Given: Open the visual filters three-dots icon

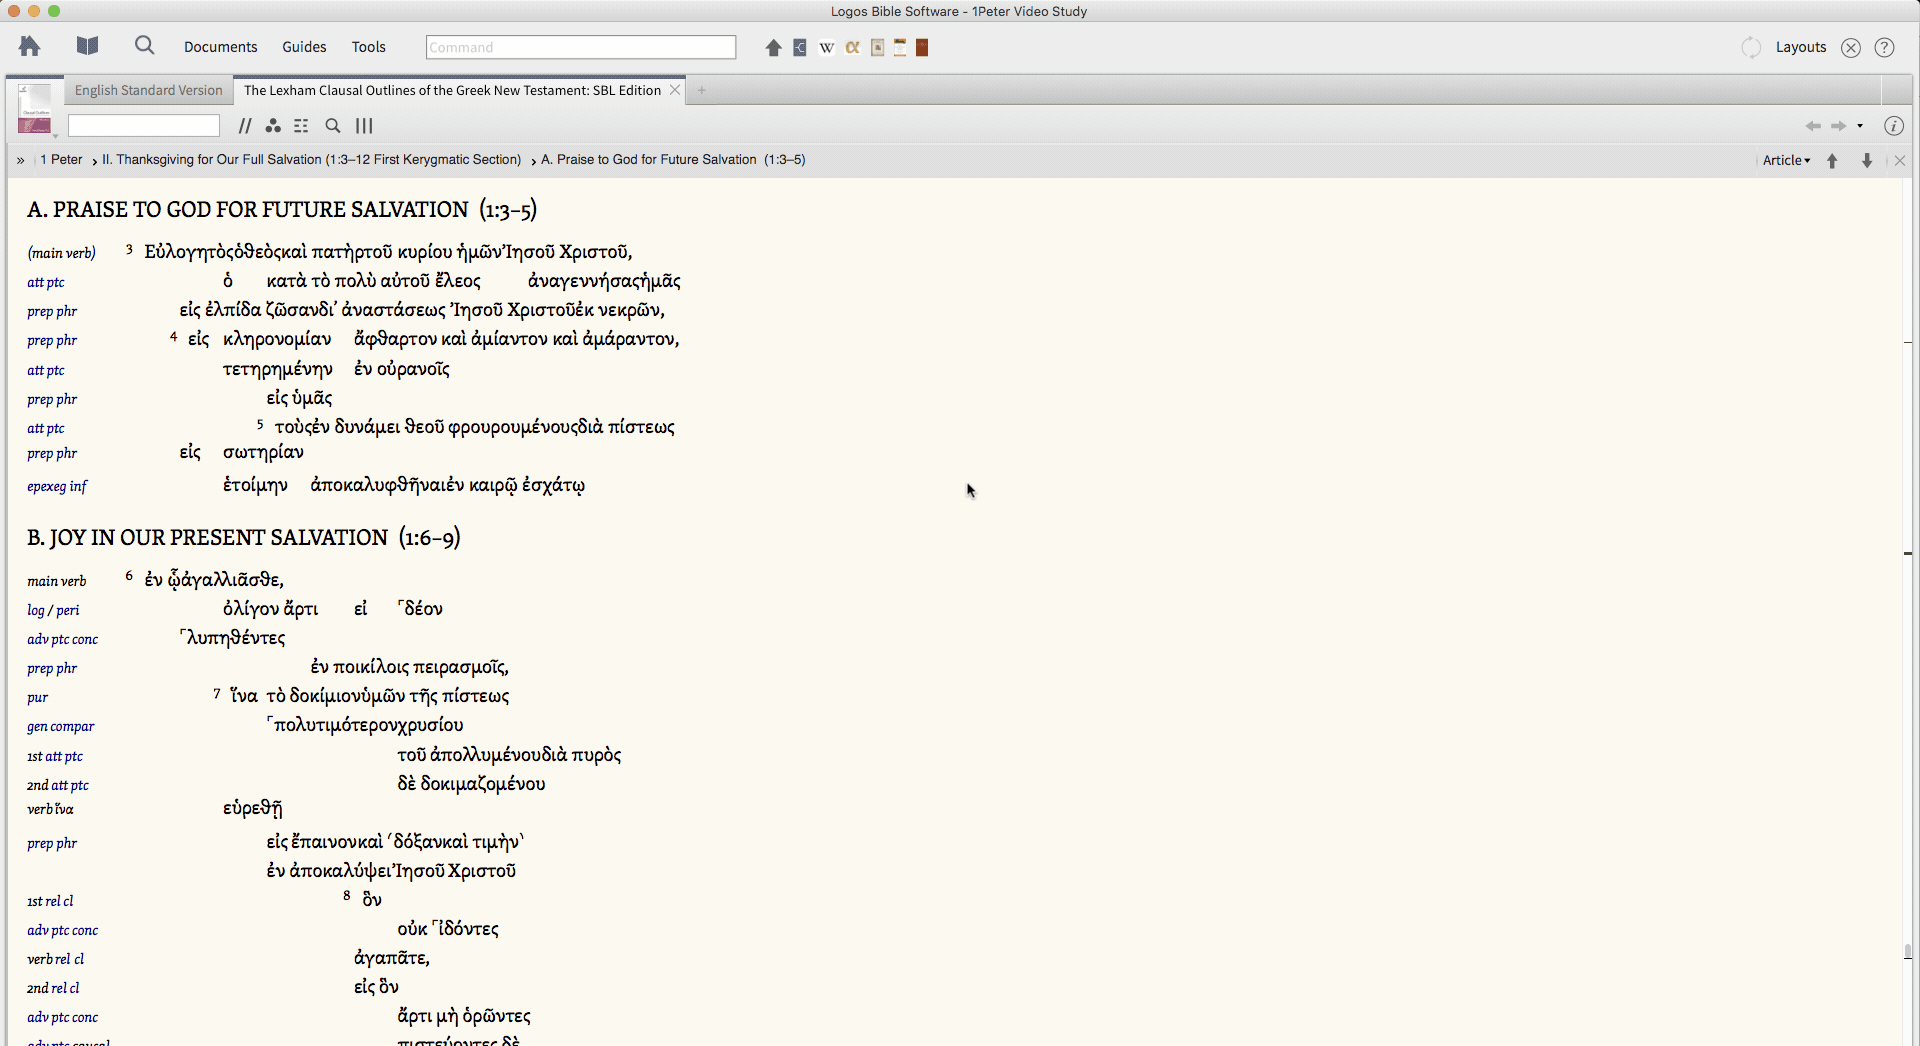Looking at the screenshot, I should point(273,126).
